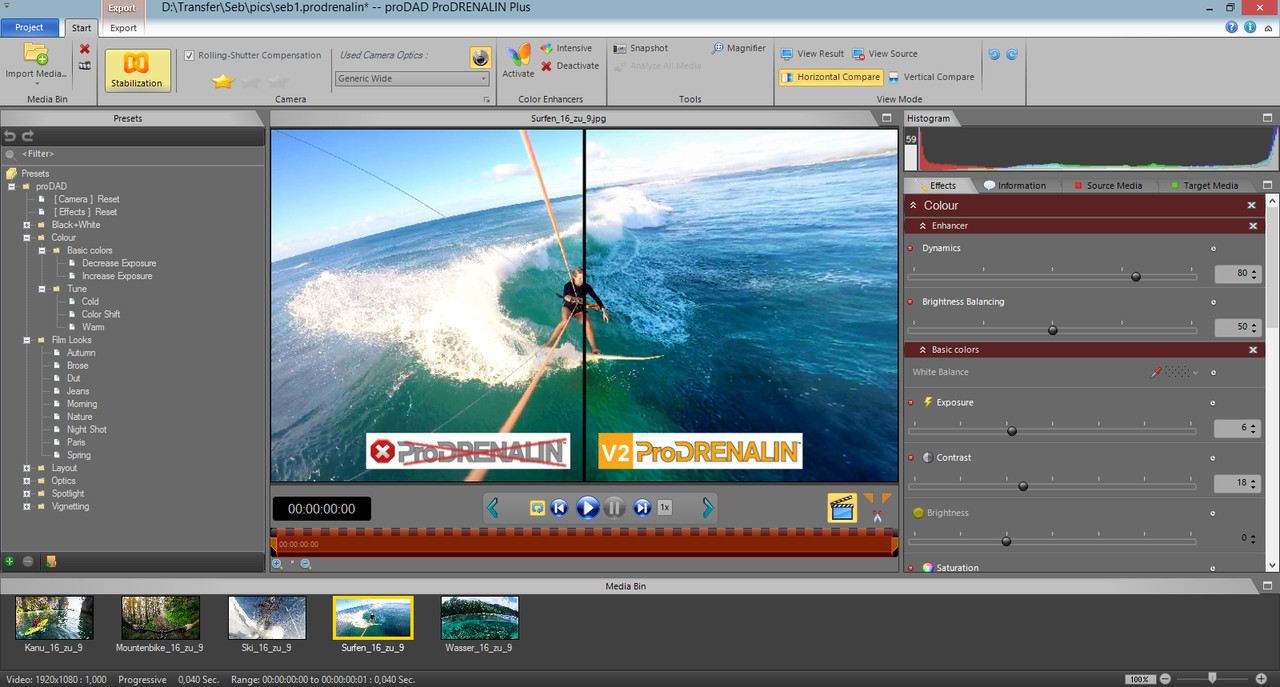Apply the Warm tune preset
This screenshot has height=687, width=1280.
pyautogui.click(x=93, y=327)
